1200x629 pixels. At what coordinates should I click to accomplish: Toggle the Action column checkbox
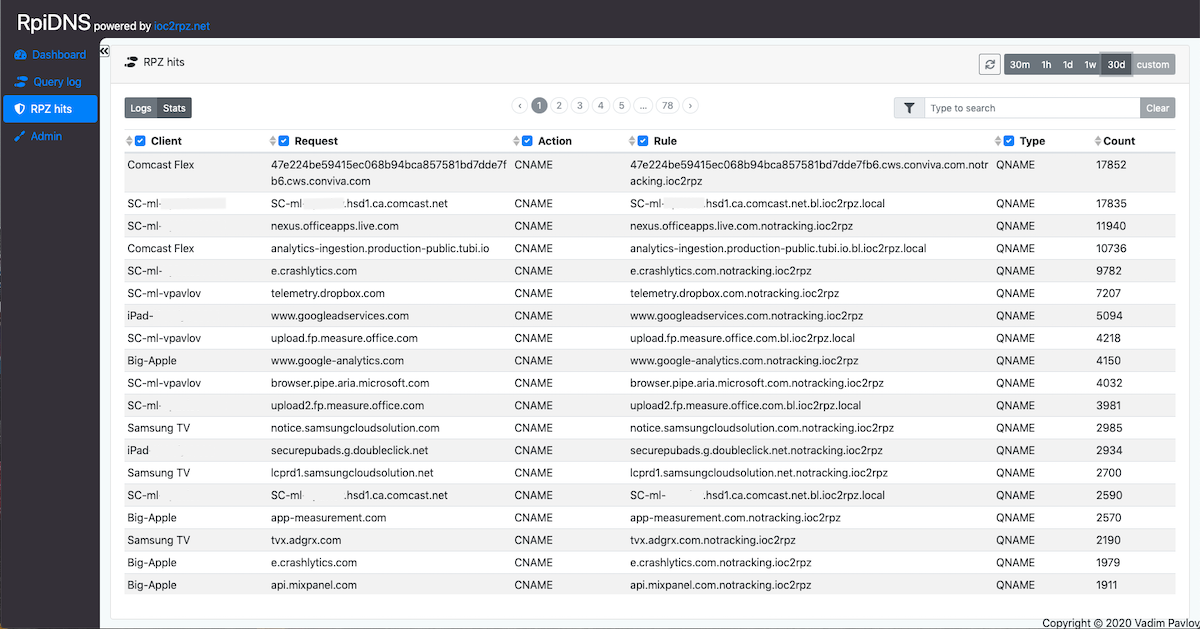pos(527,141)
